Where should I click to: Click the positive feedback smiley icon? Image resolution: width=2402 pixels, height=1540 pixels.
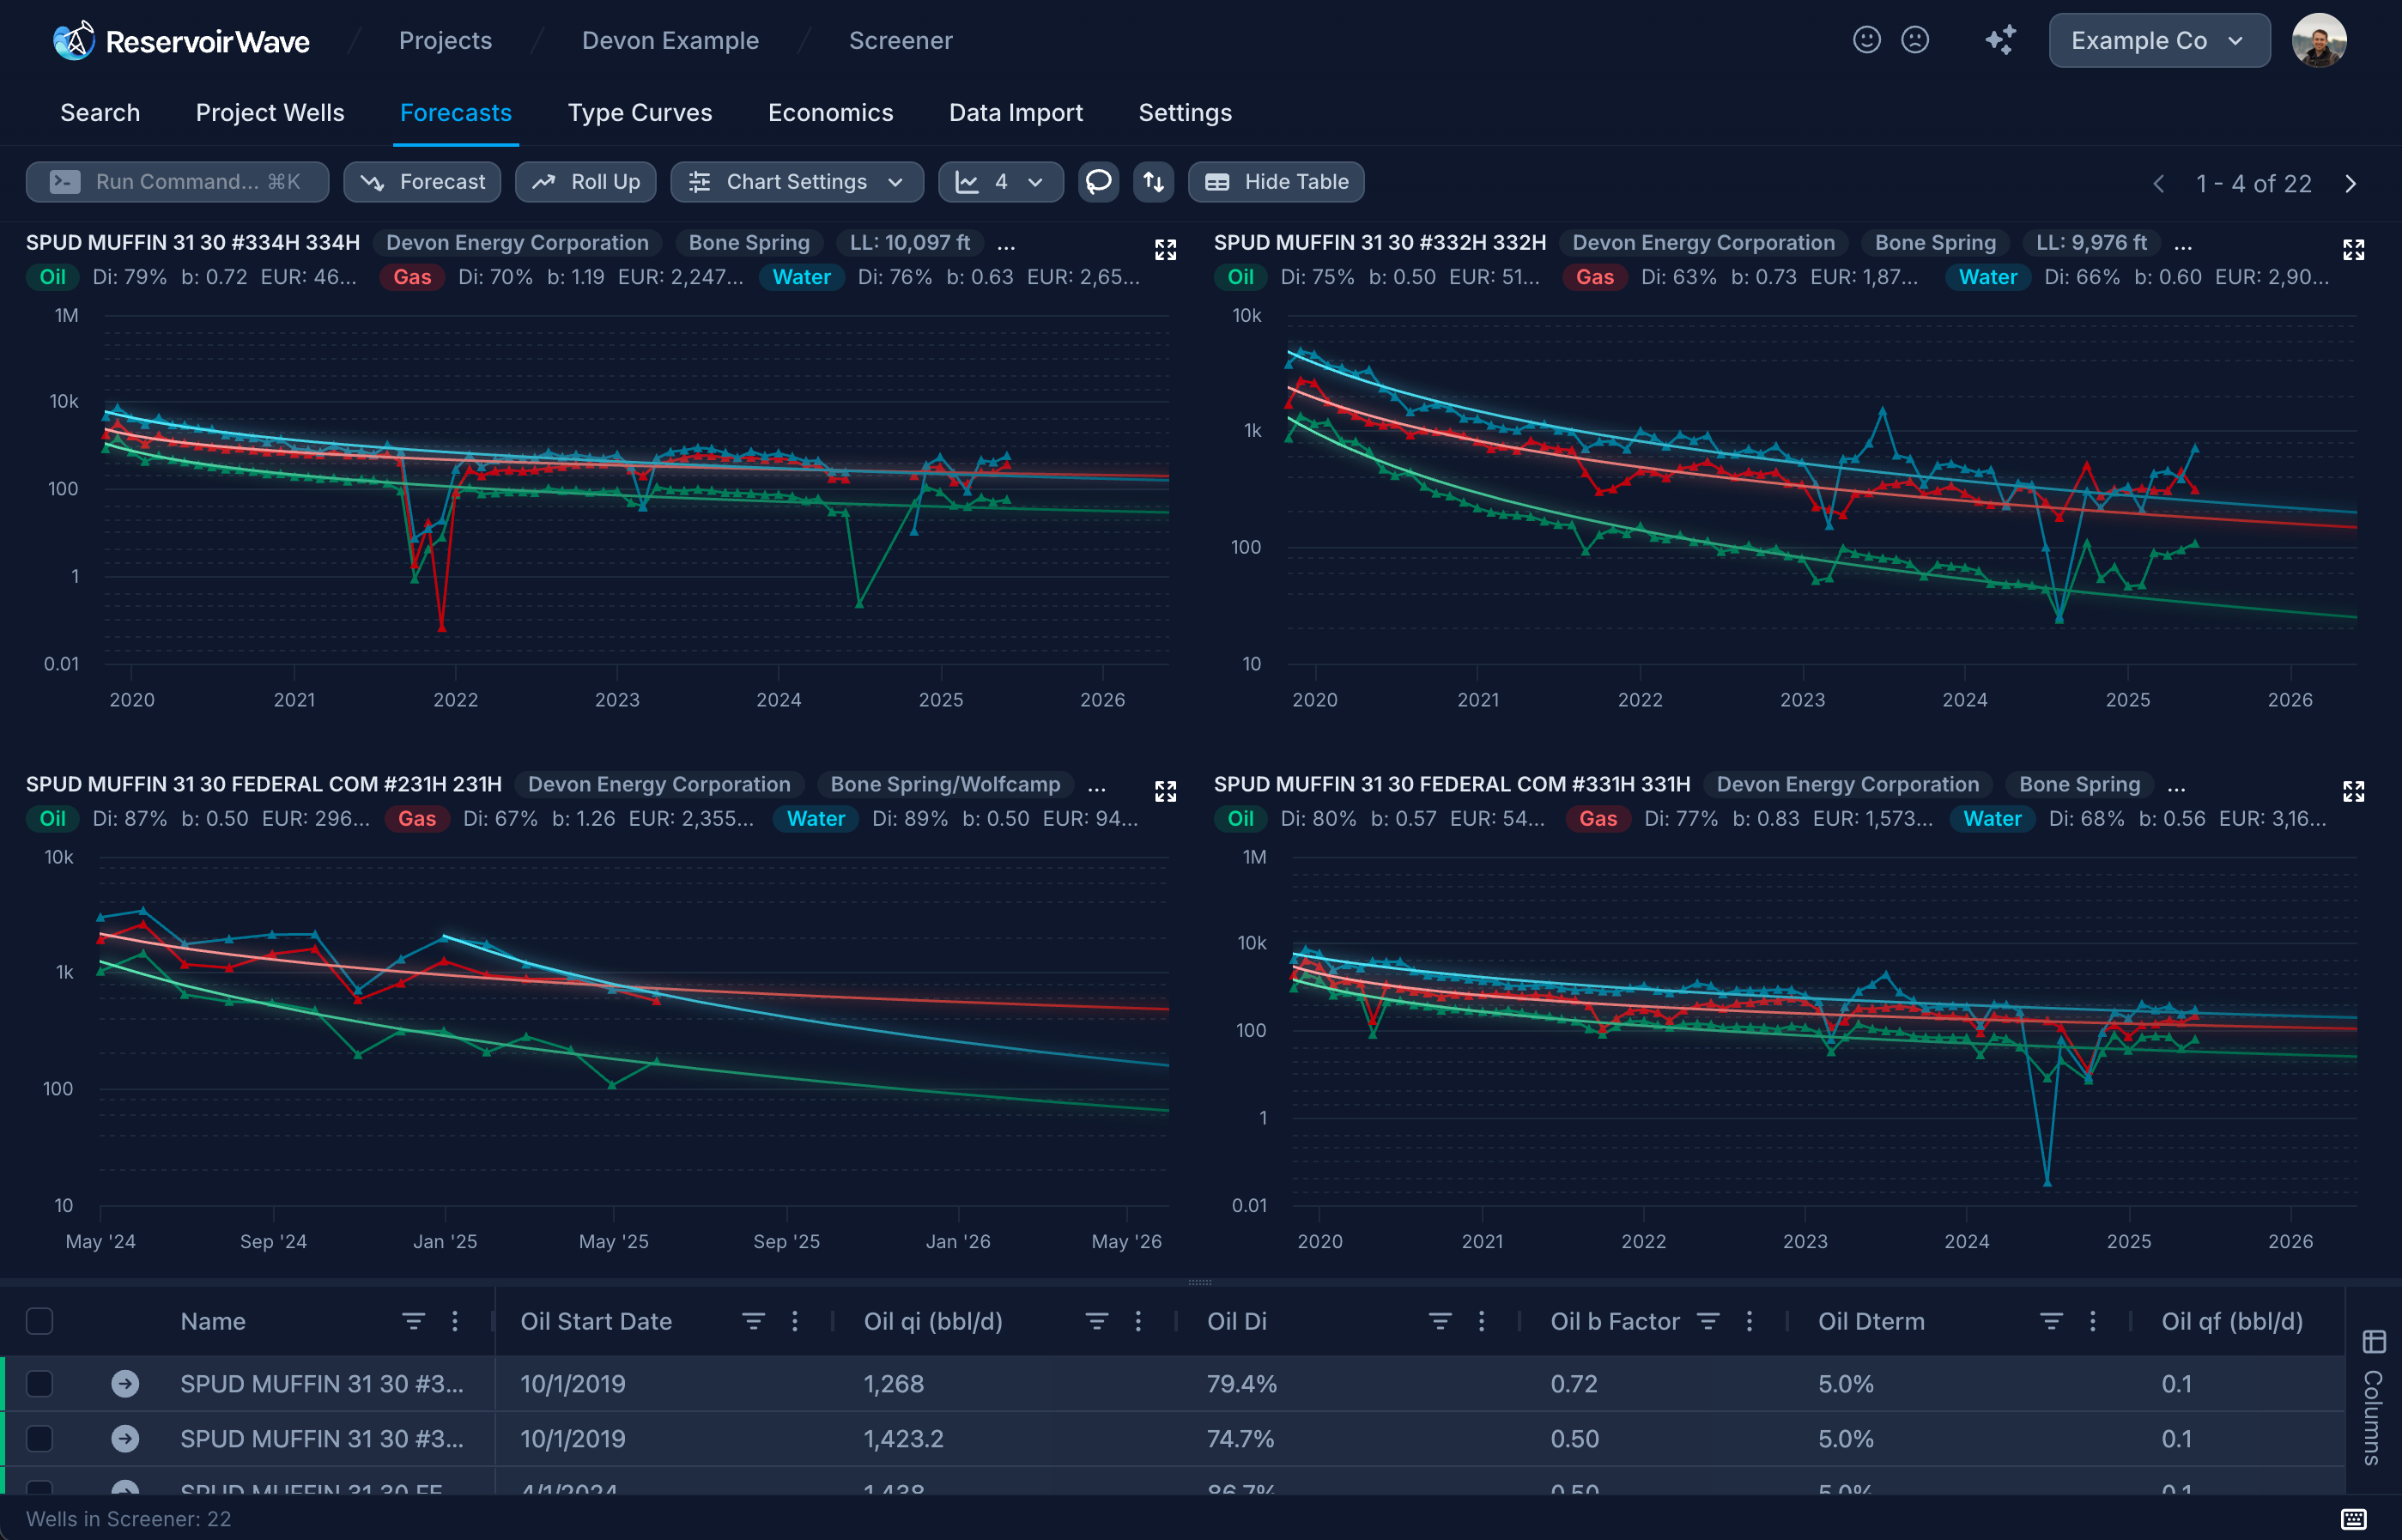pyautogui.click(x=1866, y=40)
